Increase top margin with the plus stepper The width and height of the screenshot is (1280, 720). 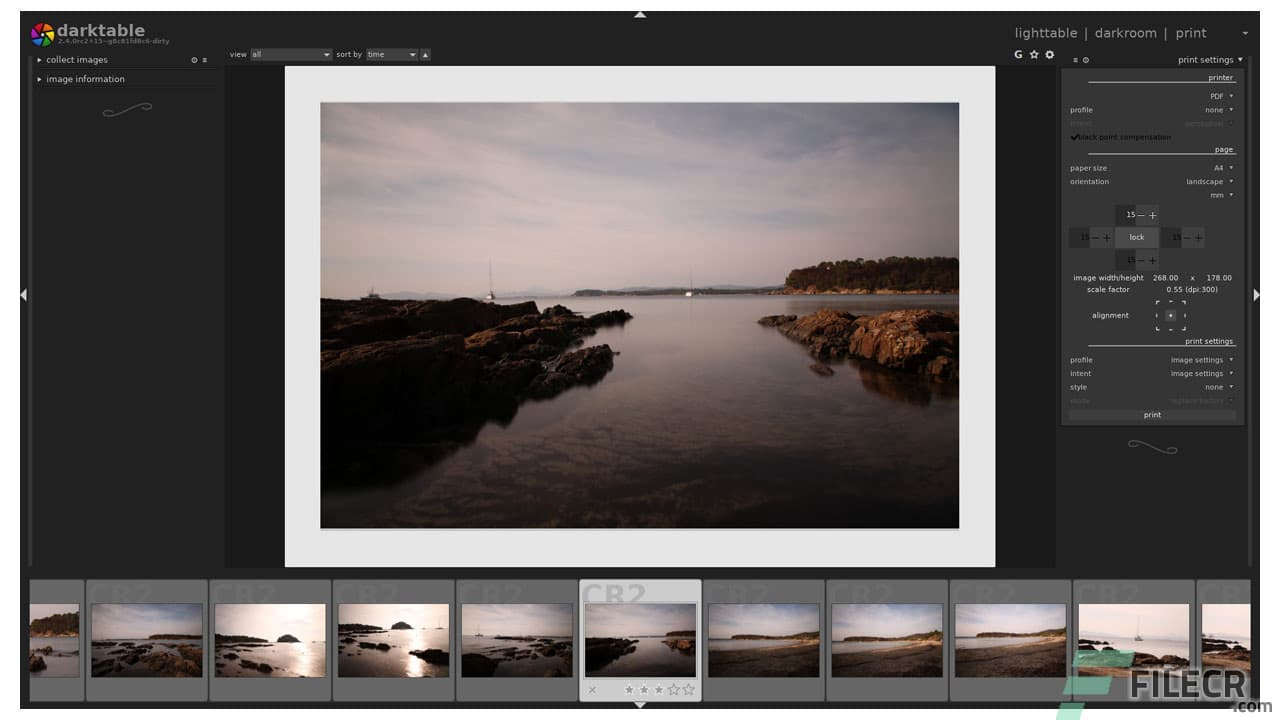[1152, 214]
